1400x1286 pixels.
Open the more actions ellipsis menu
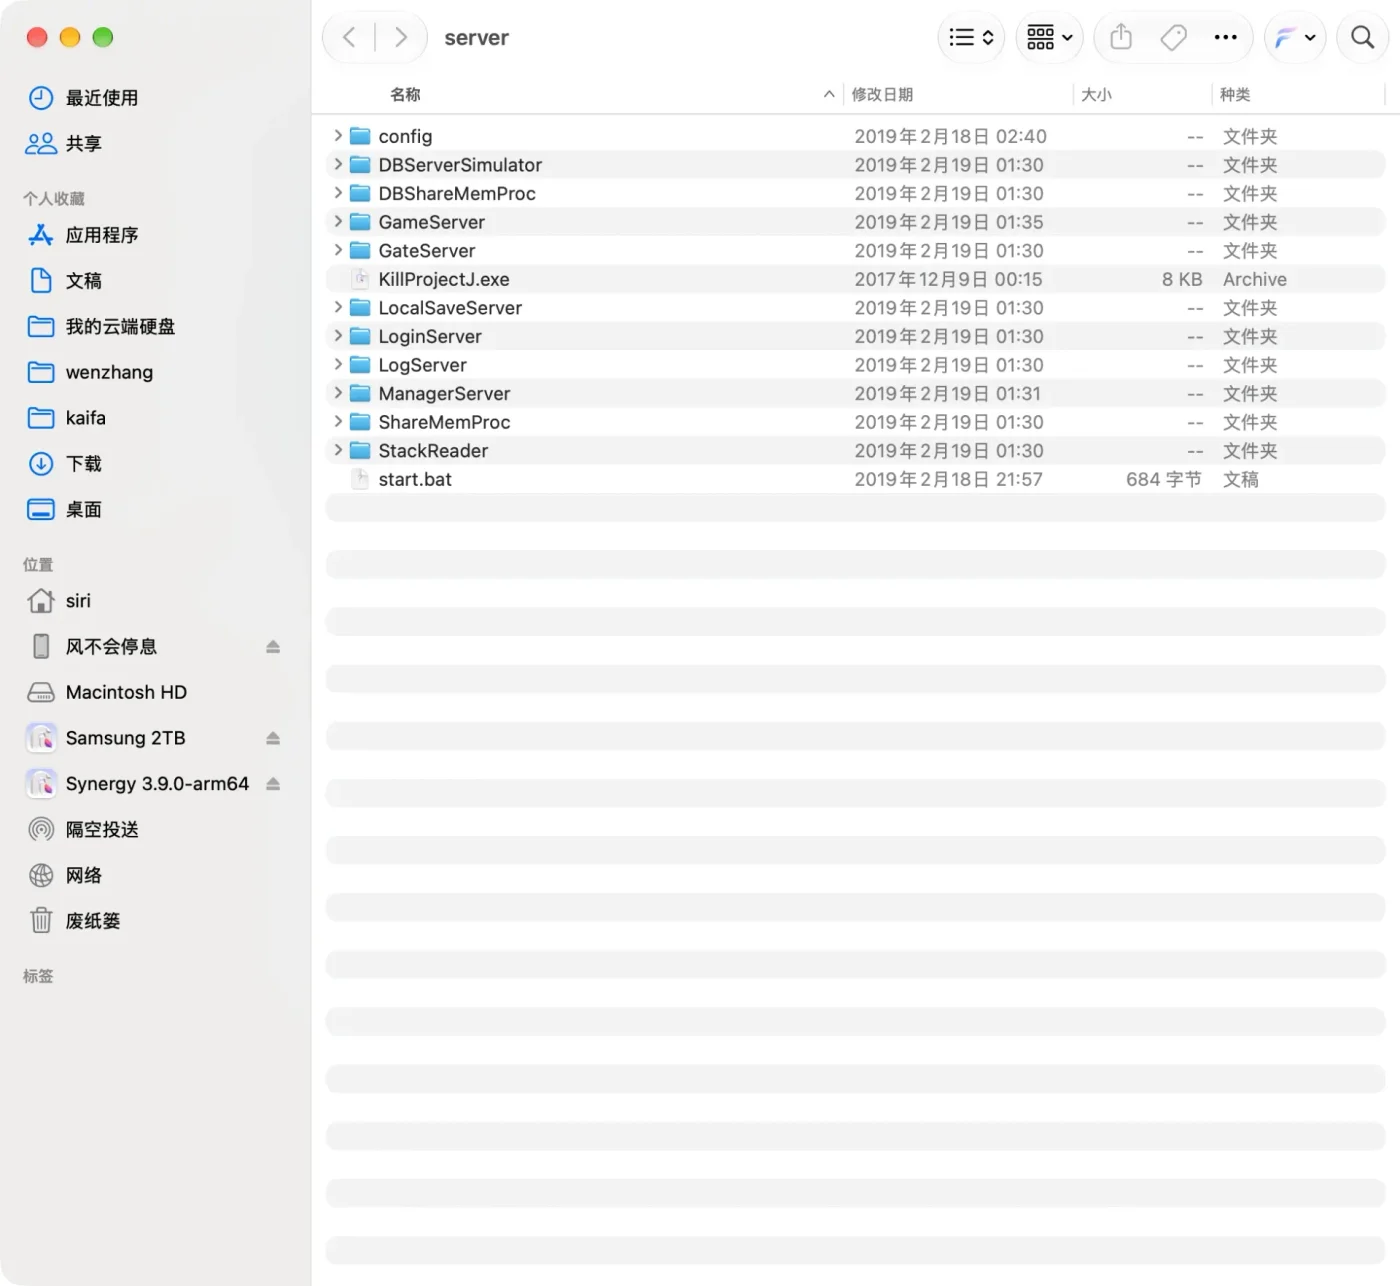[x=1225, y=38]
